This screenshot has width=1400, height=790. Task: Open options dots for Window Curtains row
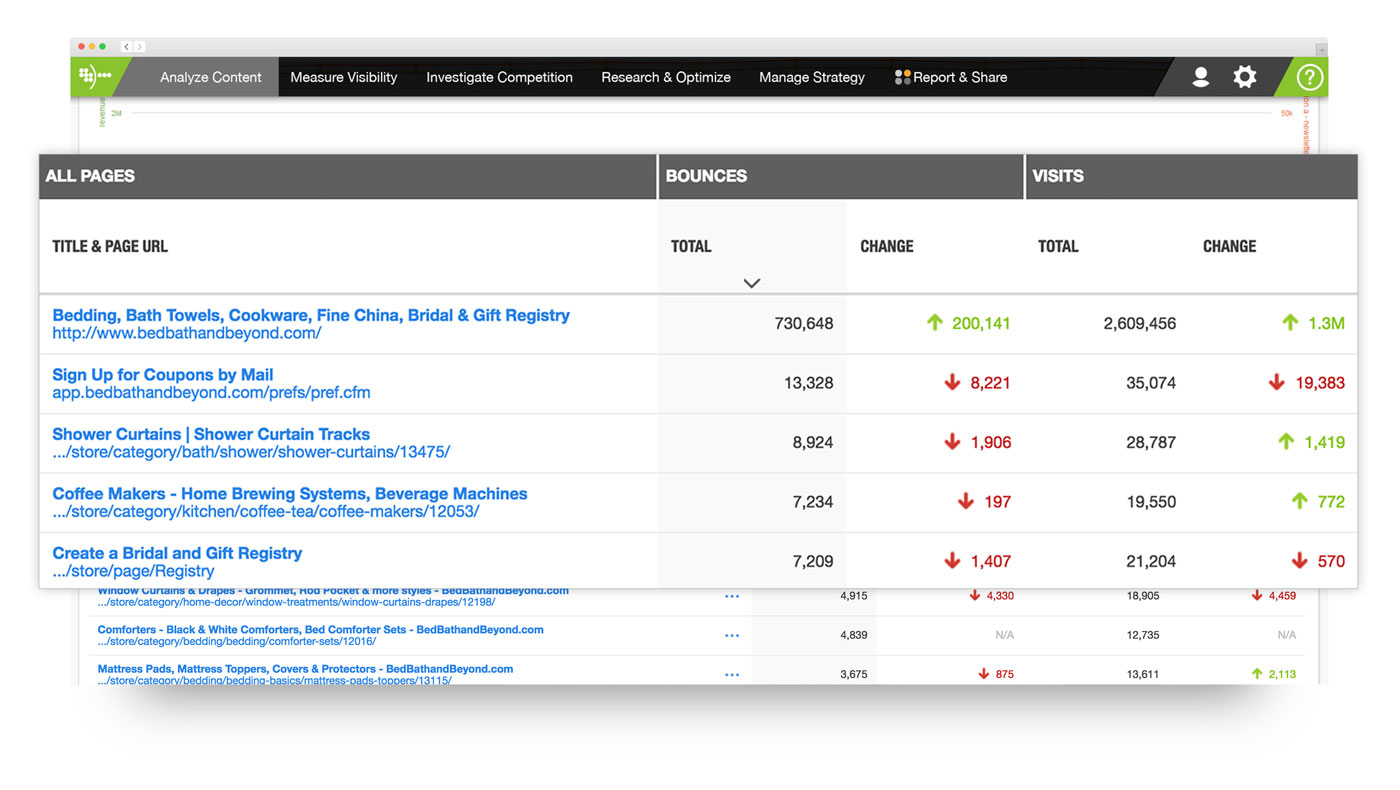[x=732, y=596]
